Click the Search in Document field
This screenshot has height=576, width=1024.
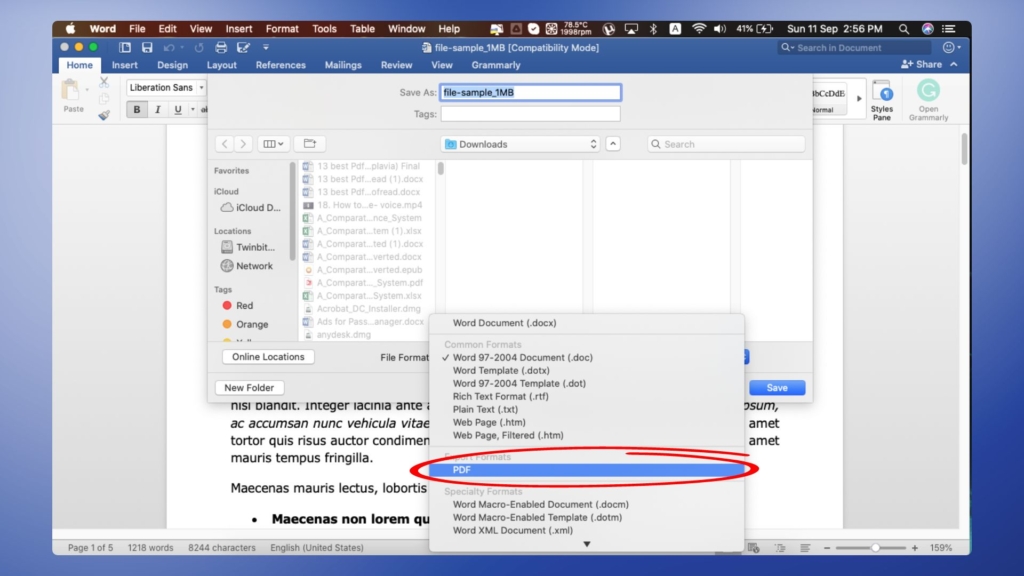[855, 48]
